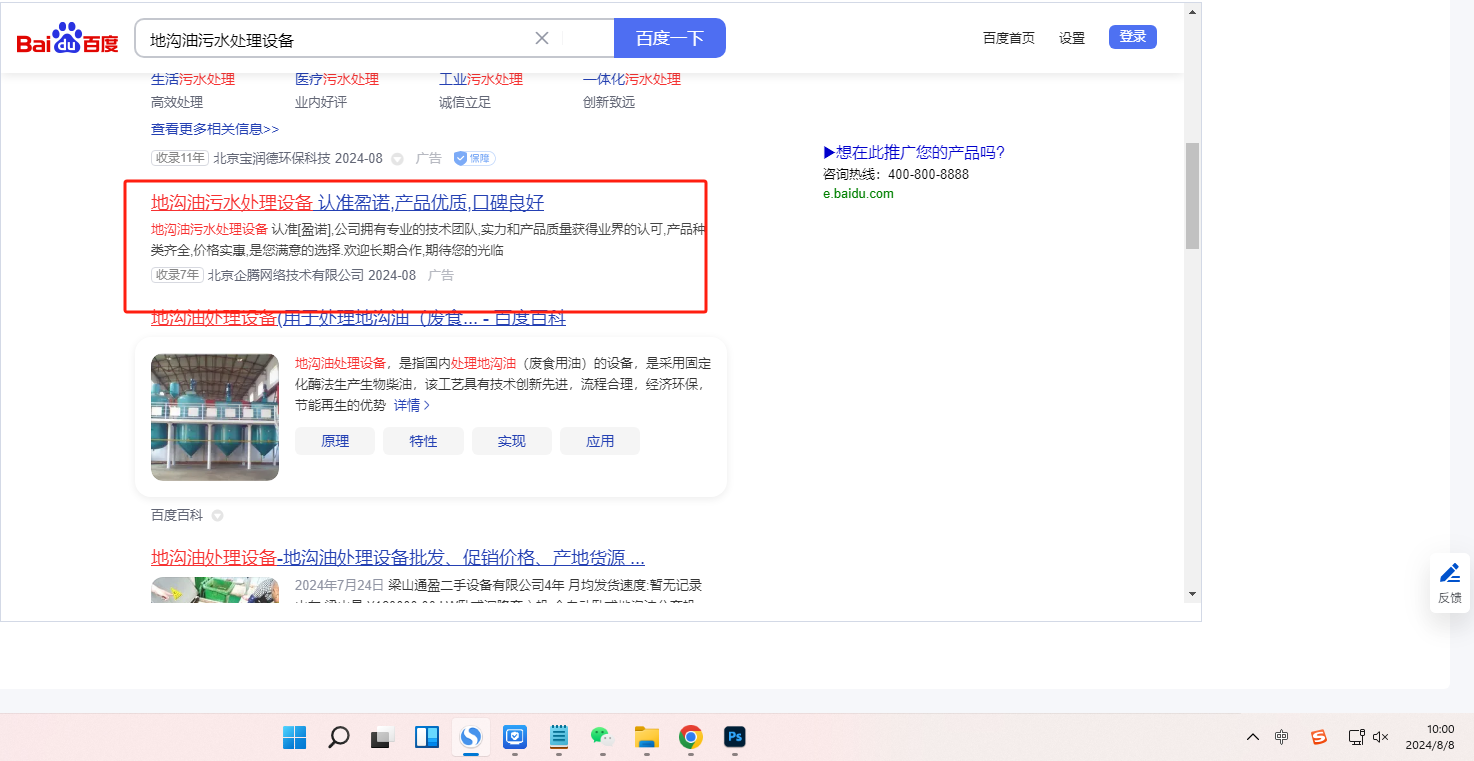Open WeChat from the taskbar

600,738
